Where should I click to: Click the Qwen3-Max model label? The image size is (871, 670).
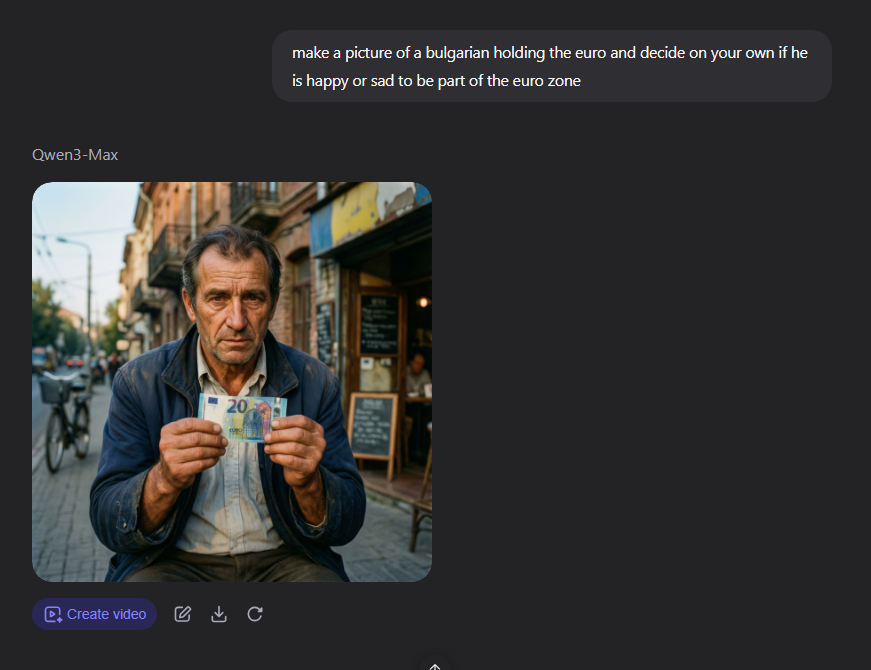(x=75, y=154)
